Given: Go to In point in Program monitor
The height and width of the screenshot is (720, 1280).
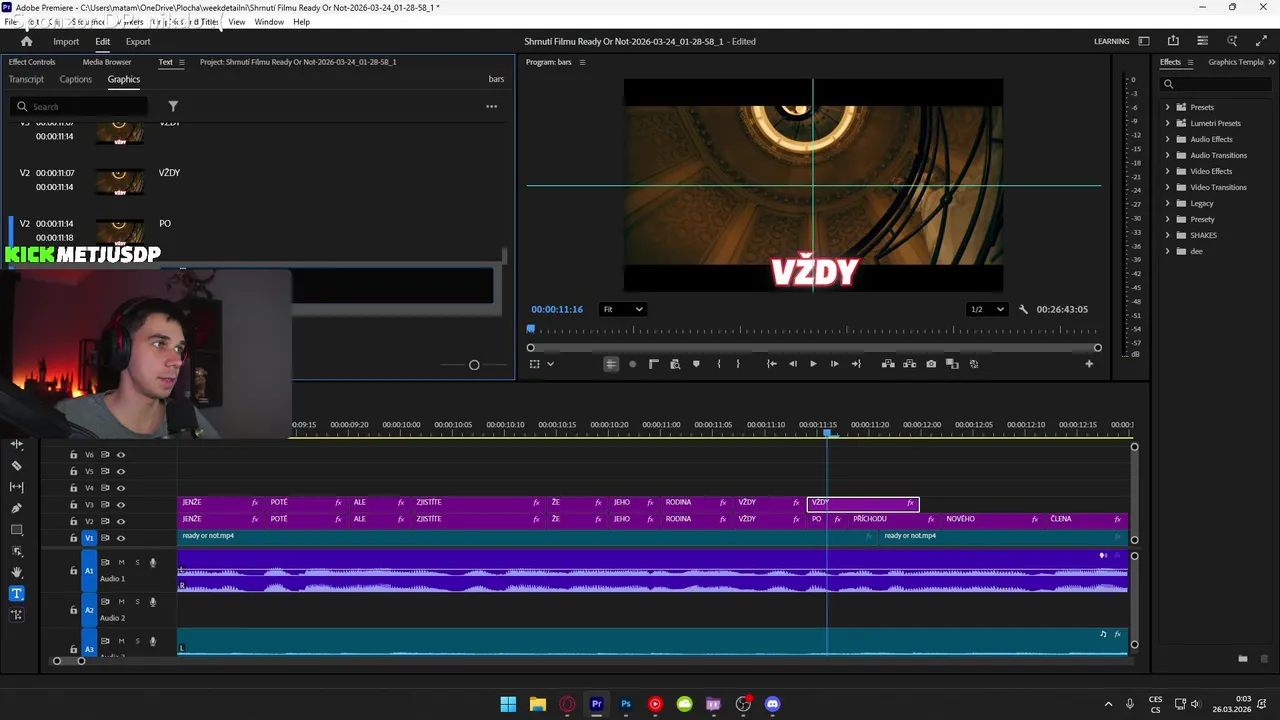Looking at the screenshot, I should pyautogui.click(x=771, y=364).
